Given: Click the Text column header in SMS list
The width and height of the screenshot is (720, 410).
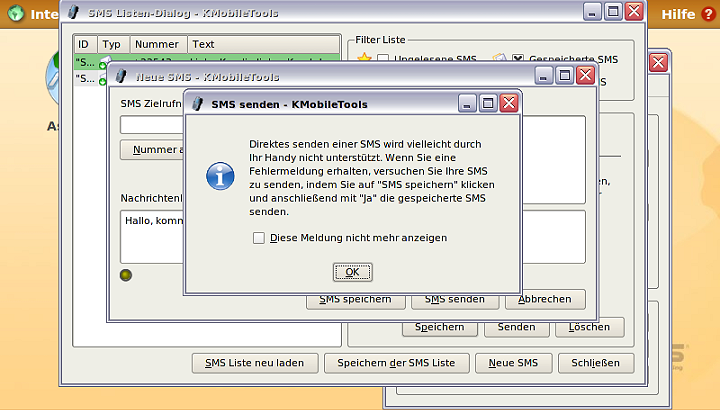Looking at the screenshot, I should pos(263,44).
